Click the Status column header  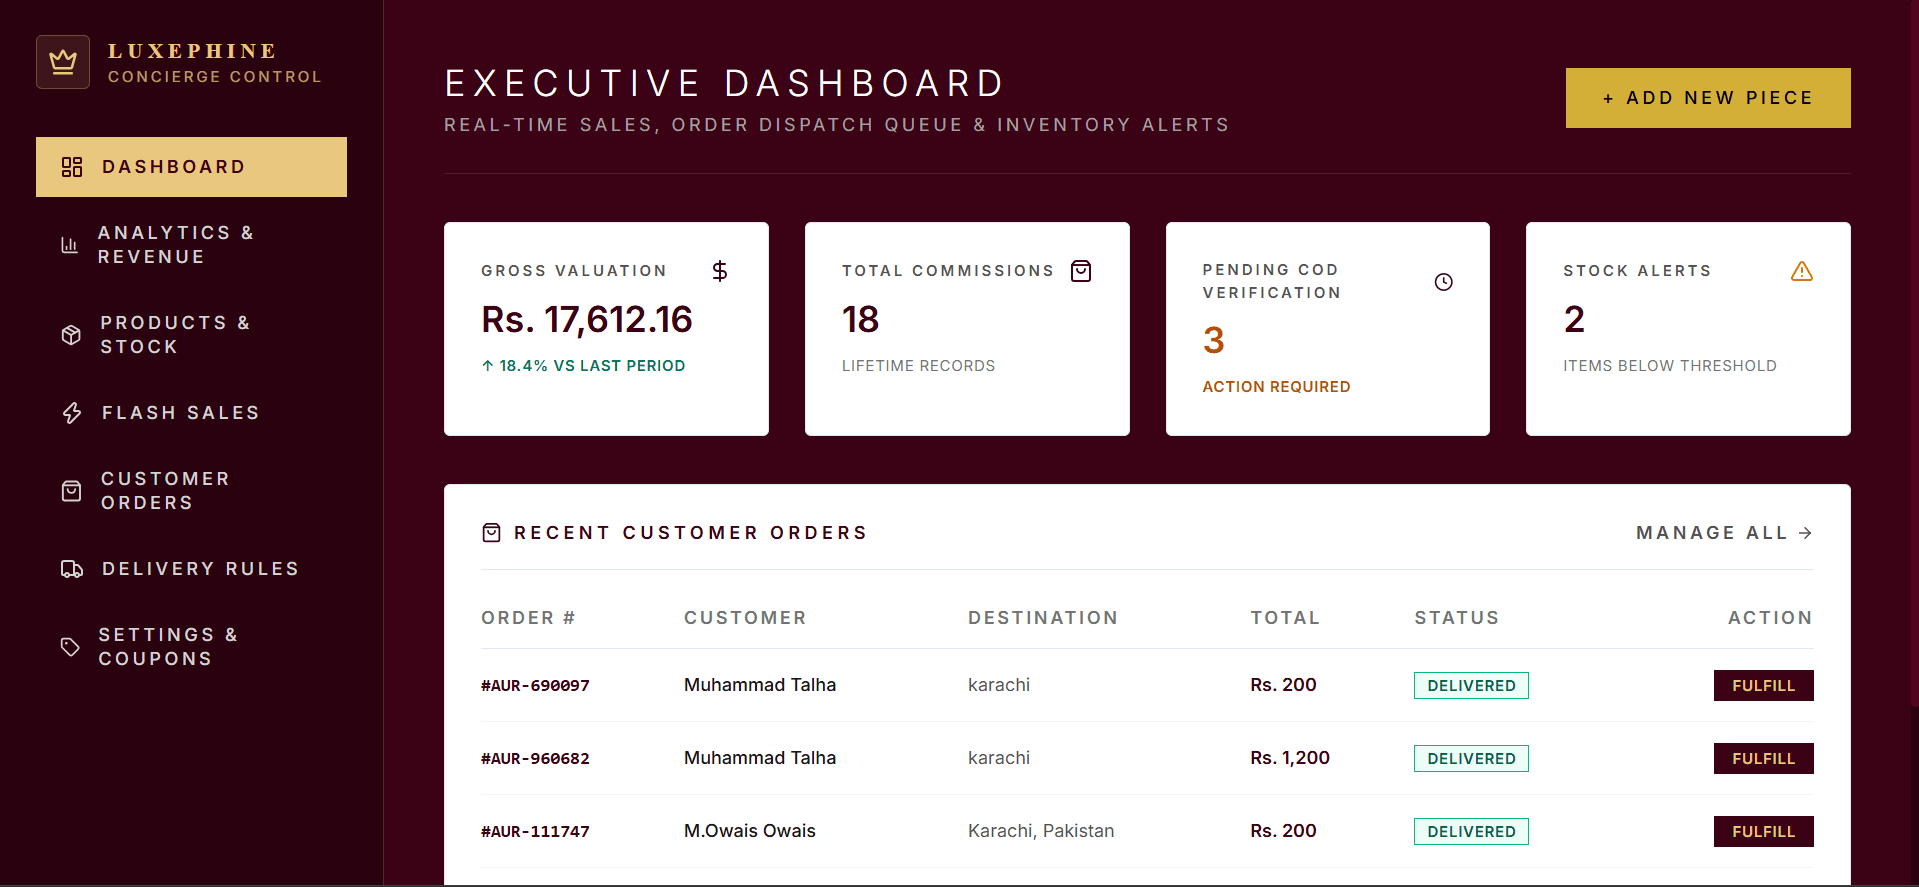[x=1457, y=618]
